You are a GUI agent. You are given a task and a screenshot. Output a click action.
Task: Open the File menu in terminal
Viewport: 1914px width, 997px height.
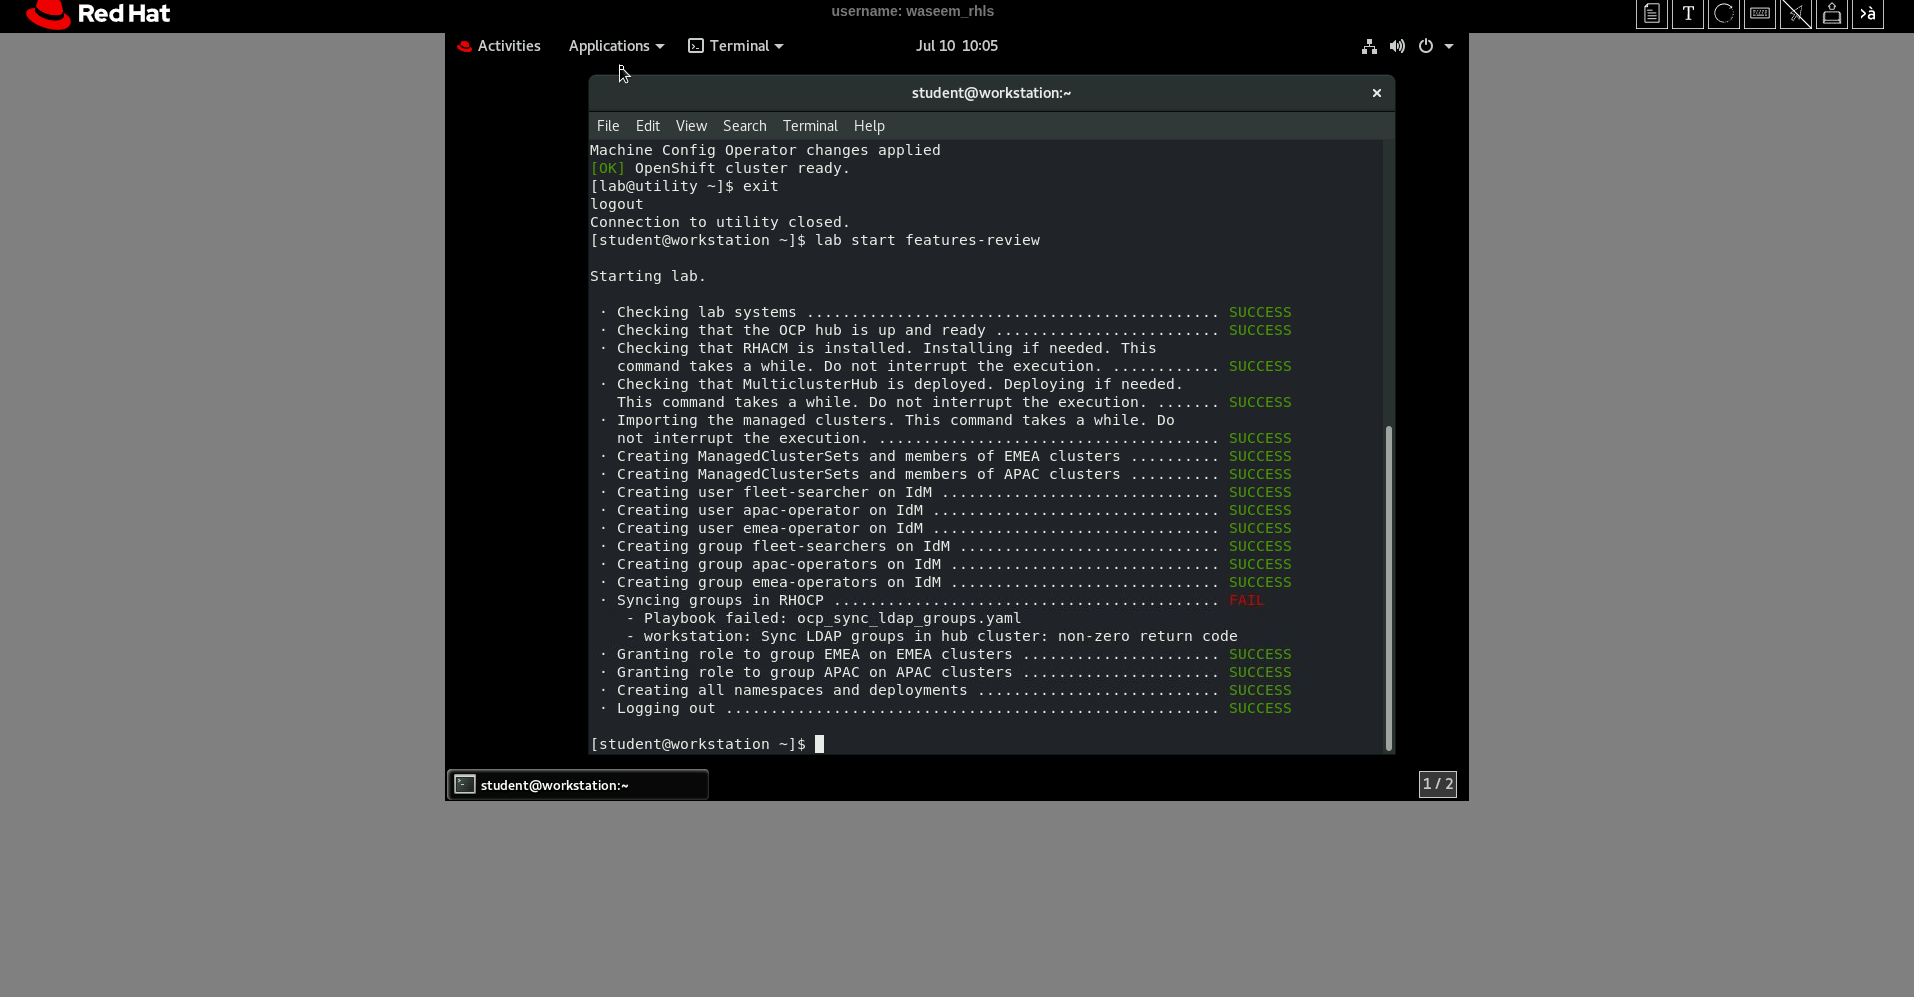(608, 126)
